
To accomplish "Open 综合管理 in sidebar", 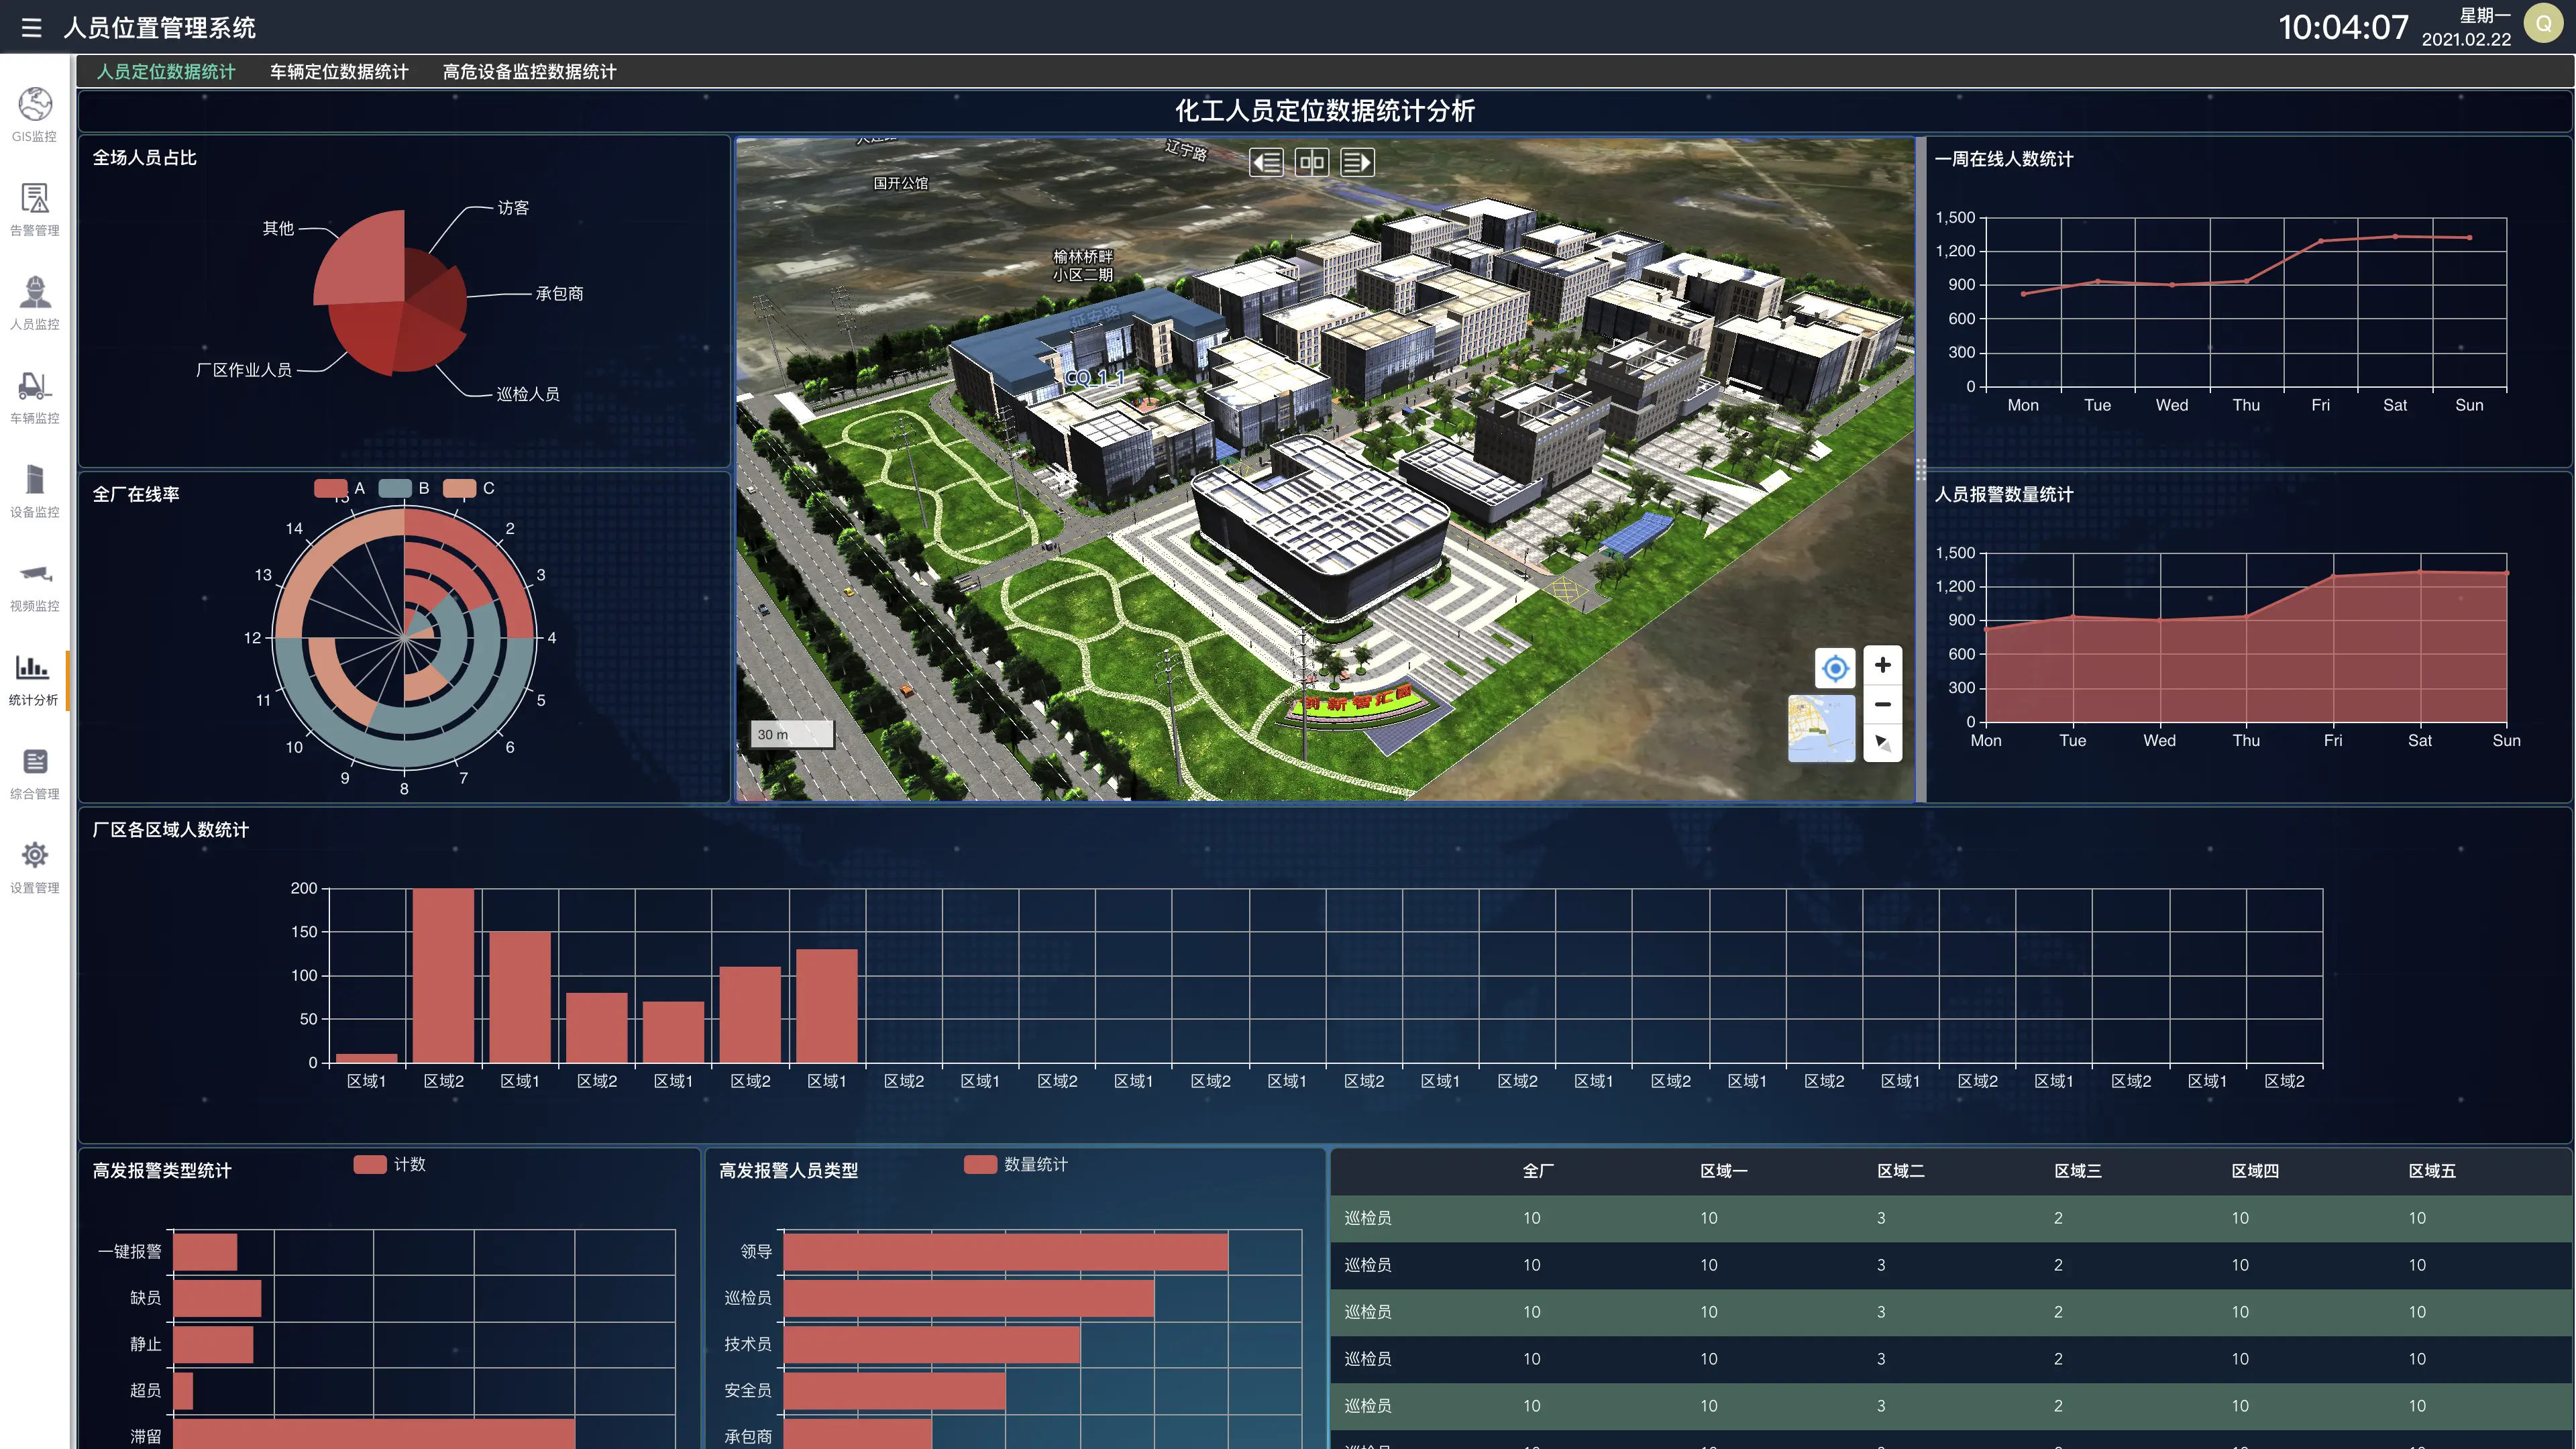I will click(x=34, y=773).
